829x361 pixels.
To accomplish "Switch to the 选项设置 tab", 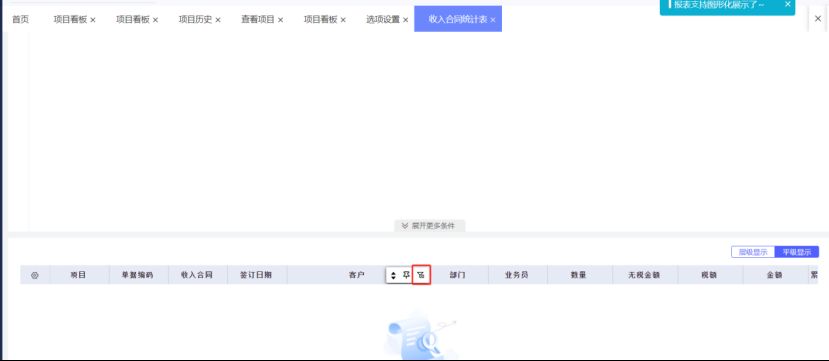I will 383,20.
